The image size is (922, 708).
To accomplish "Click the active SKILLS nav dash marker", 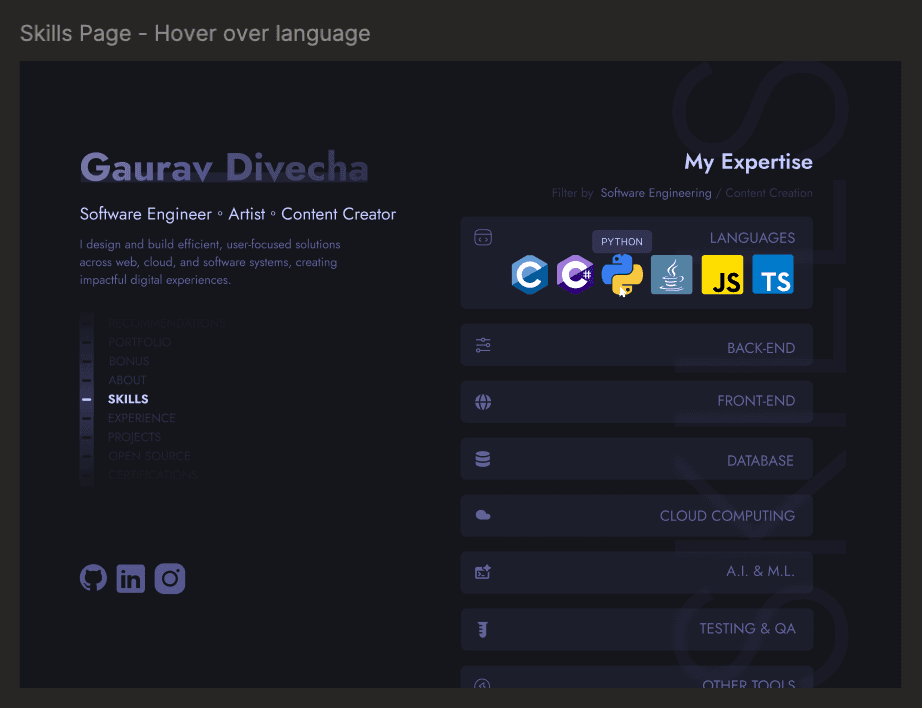I will (86, 399).
